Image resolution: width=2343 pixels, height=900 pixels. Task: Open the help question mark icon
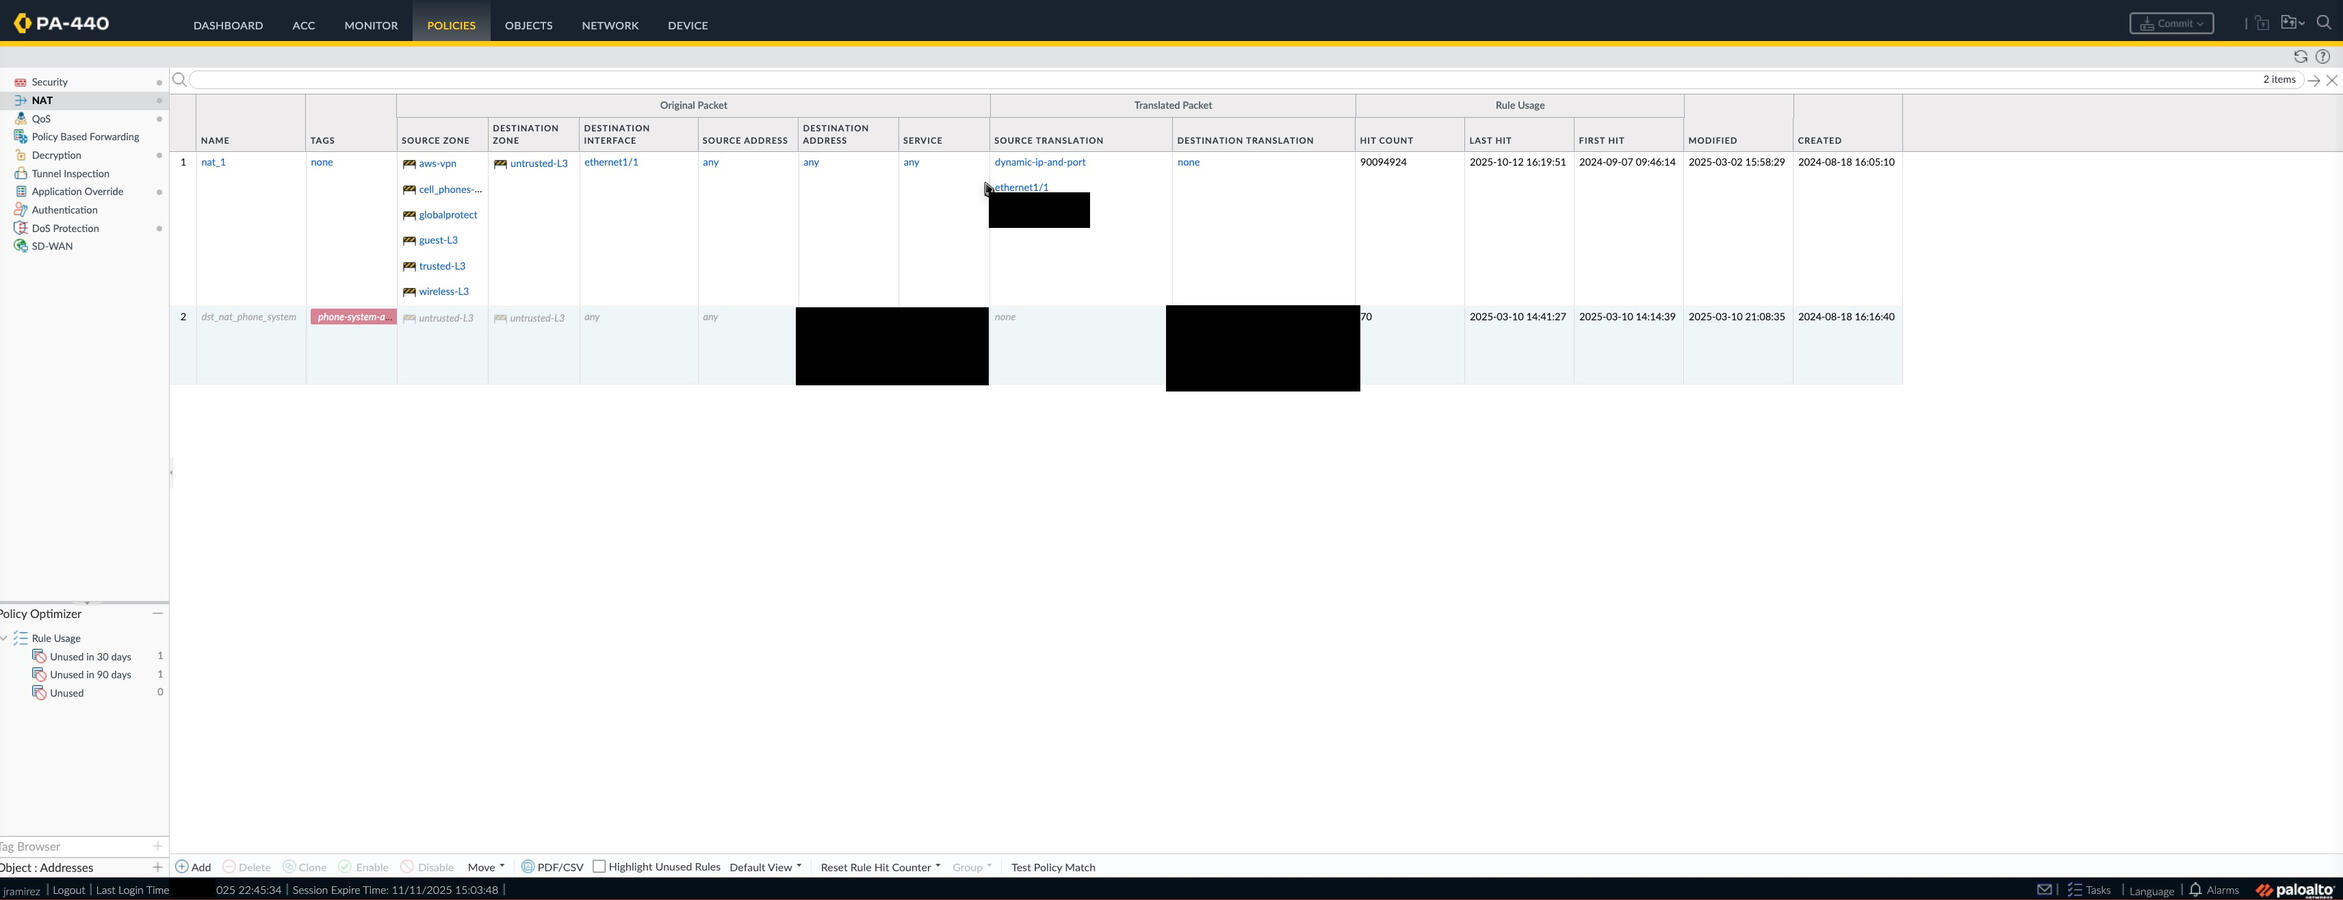[2323, 57]
